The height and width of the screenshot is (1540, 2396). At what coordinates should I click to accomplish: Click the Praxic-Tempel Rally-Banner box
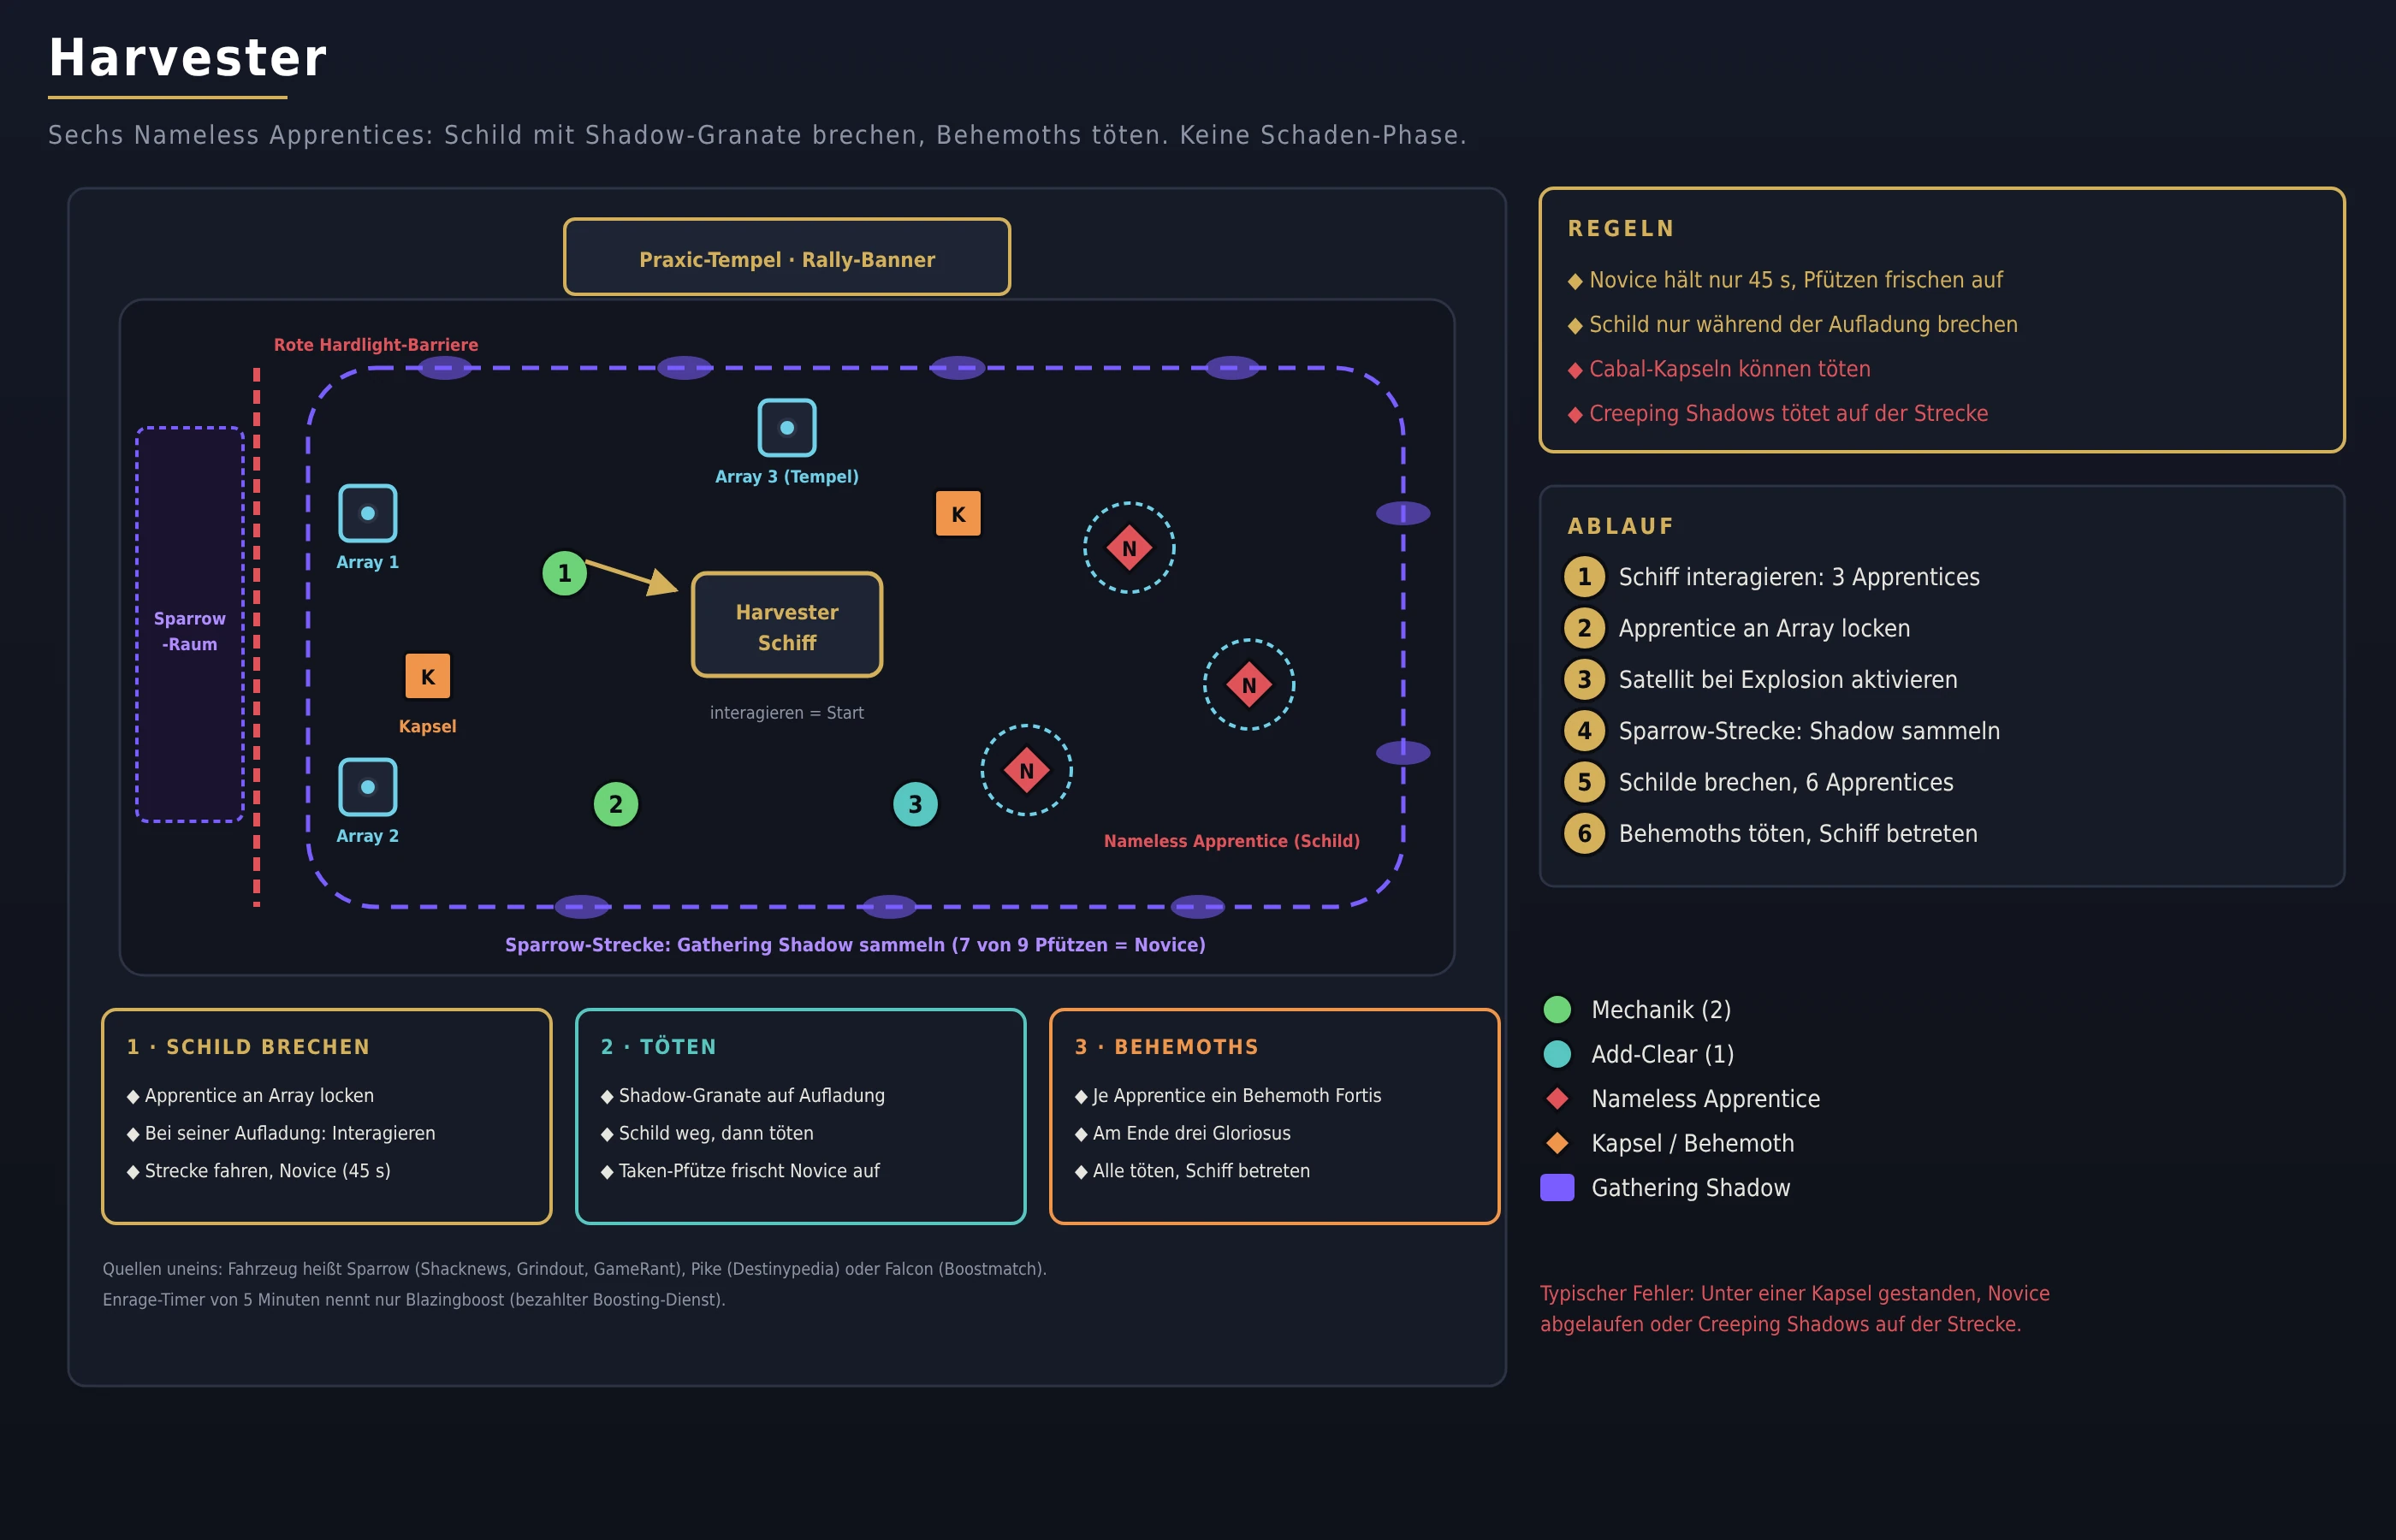787,257
